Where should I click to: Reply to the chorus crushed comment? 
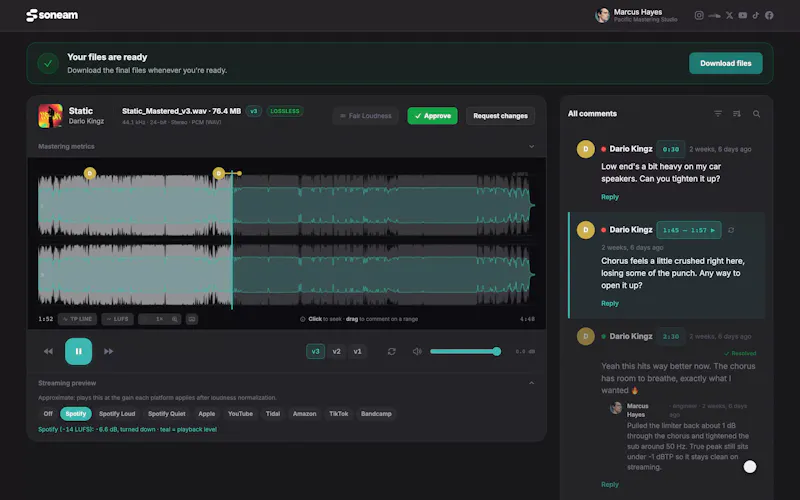pos(610,303)
